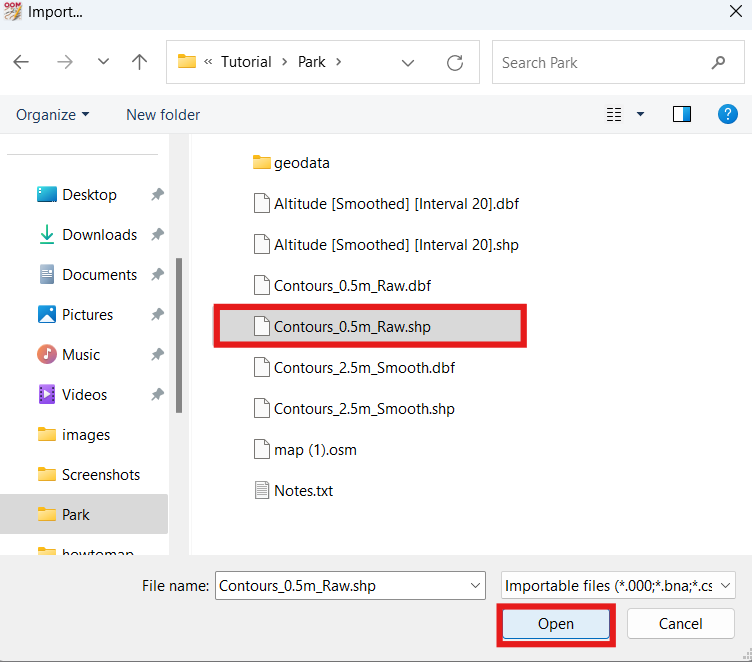The image size is (752, 662).
Task: Click the Search Park input field
Action: [600, 62]
